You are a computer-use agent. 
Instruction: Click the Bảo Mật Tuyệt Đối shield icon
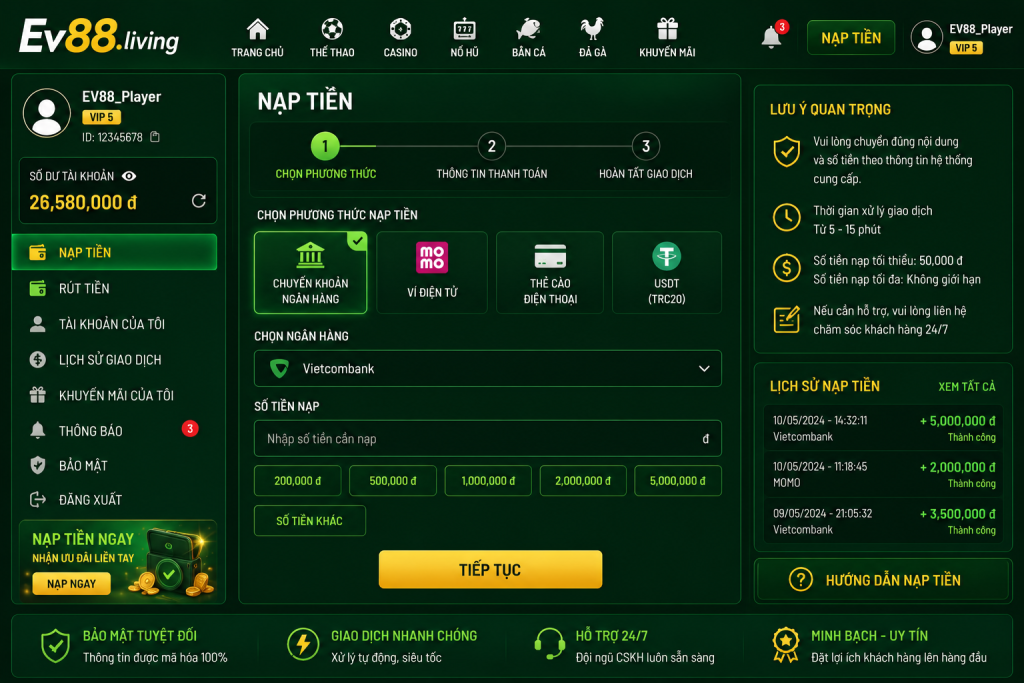tap(56, 646)
